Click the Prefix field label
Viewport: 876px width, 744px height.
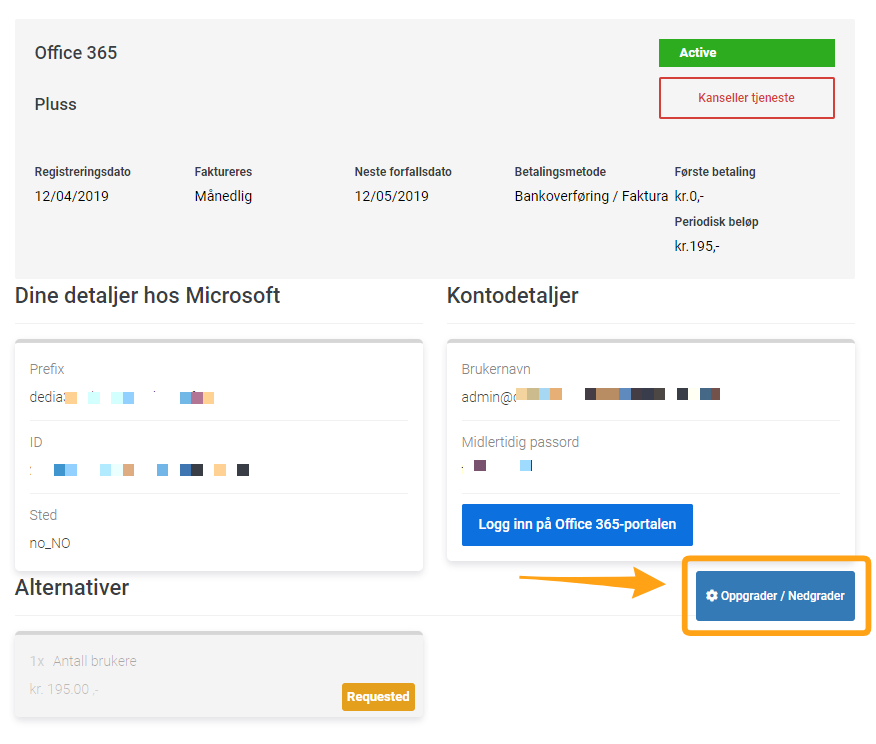(x=47, y=369)
